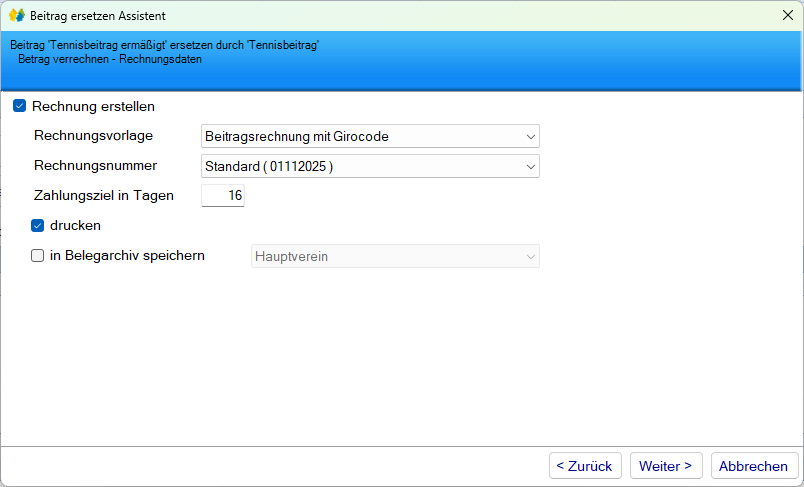Cancel the wizard via Abbrechen
Image resolution: width=804 pixels, height=487 pixels.
pyautogui.click(x=754, y=466)
